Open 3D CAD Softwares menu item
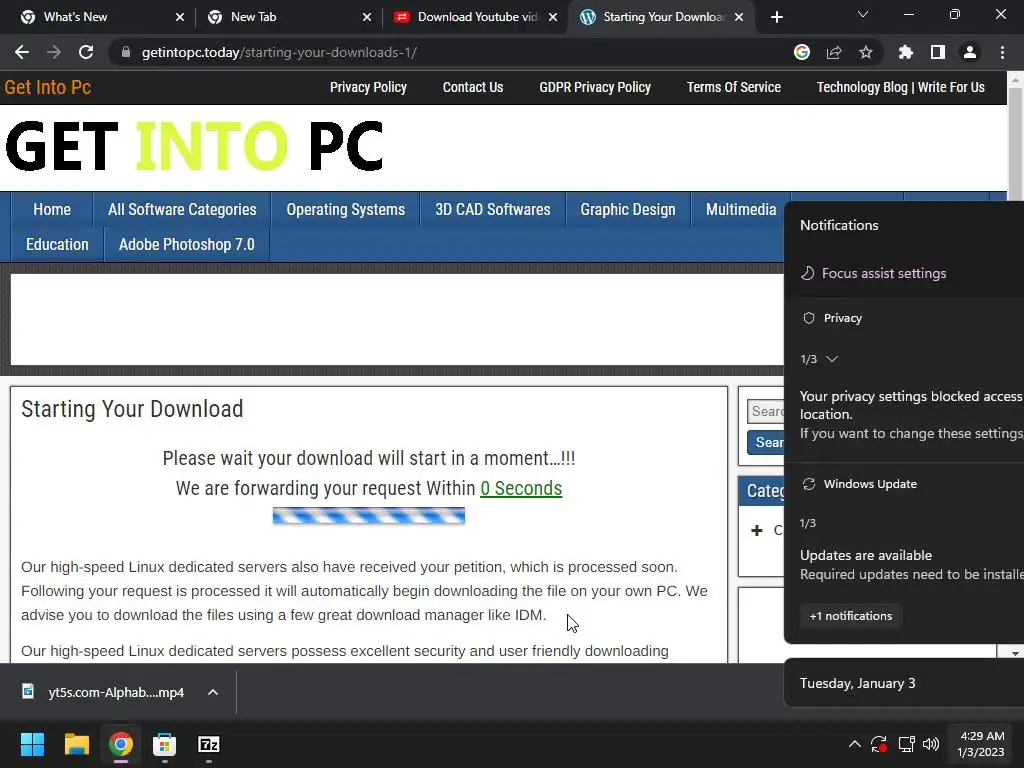Image resolution: width=1024 pixels, height=768 pixels. [492, 210]
